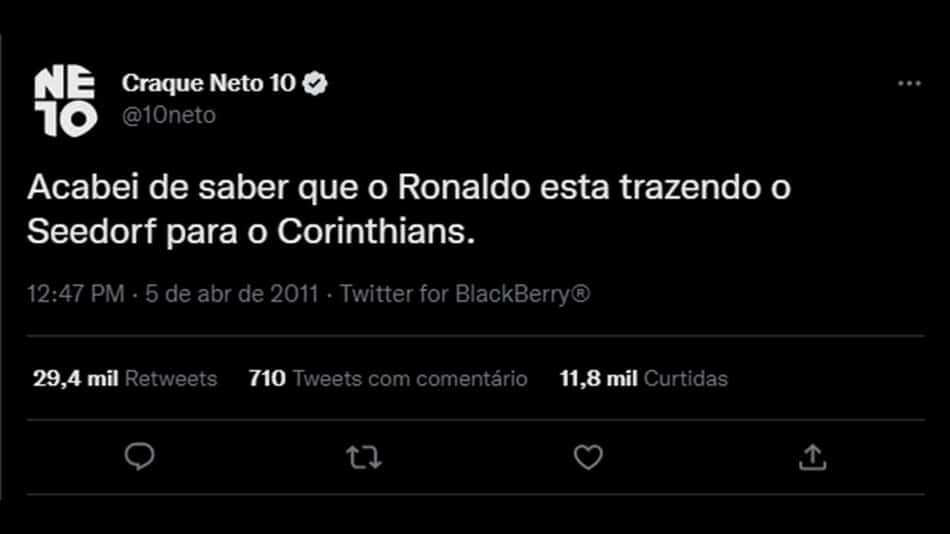View 710 Tweets com comentário
Viewport: 950px width, 534px height.
click(x=388, y=379)
